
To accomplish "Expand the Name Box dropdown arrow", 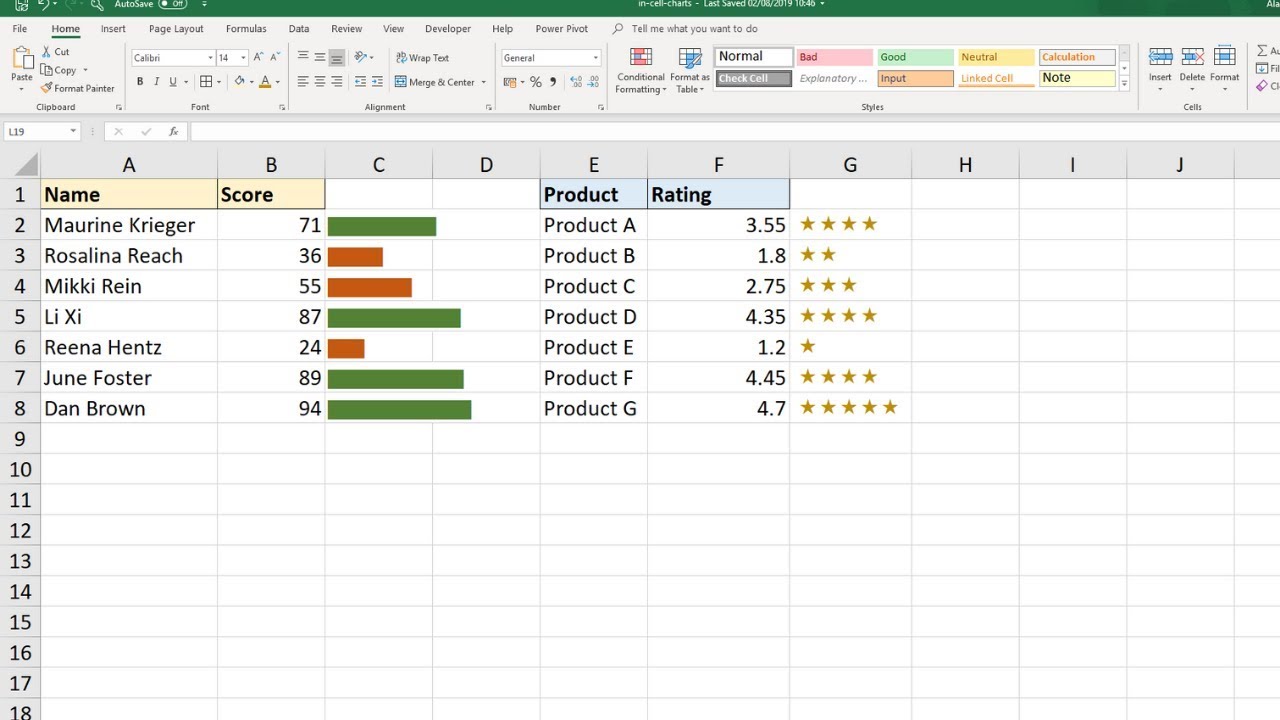I will coord(73,131).
